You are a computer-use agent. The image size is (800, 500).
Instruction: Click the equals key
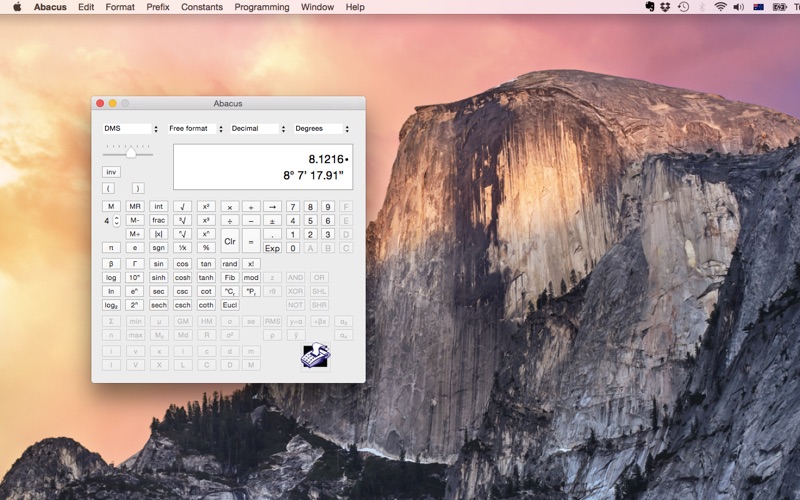(251, 241)
